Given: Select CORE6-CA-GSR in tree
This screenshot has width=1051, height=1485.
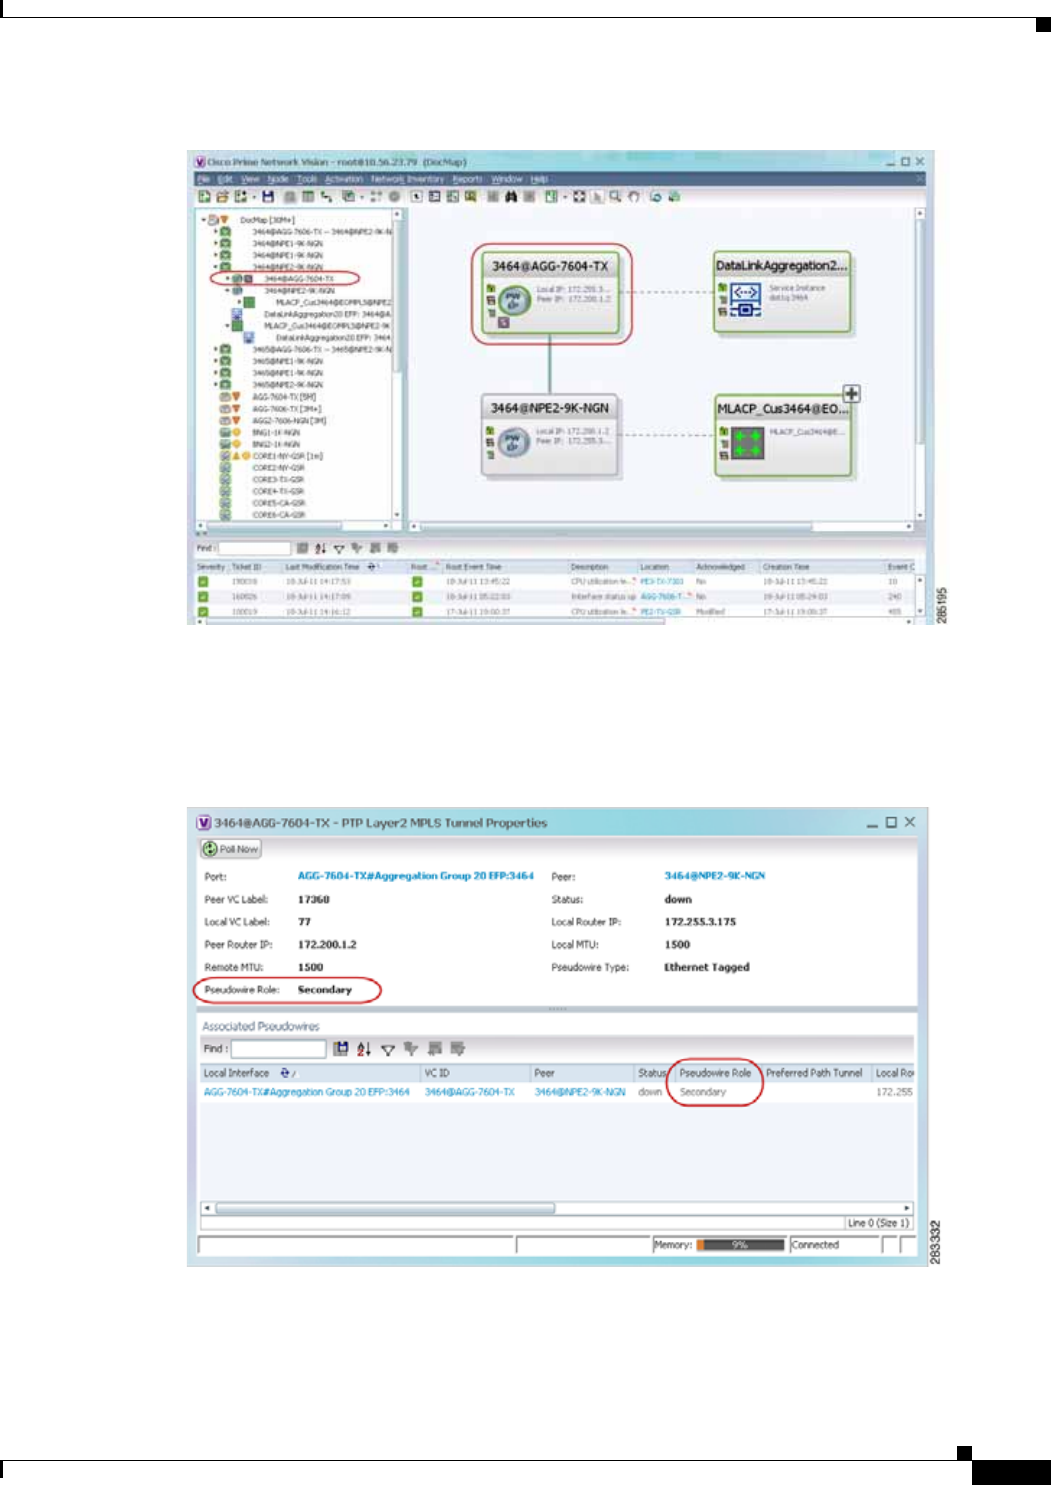Looking at the screenshot, I should (279, 515).
